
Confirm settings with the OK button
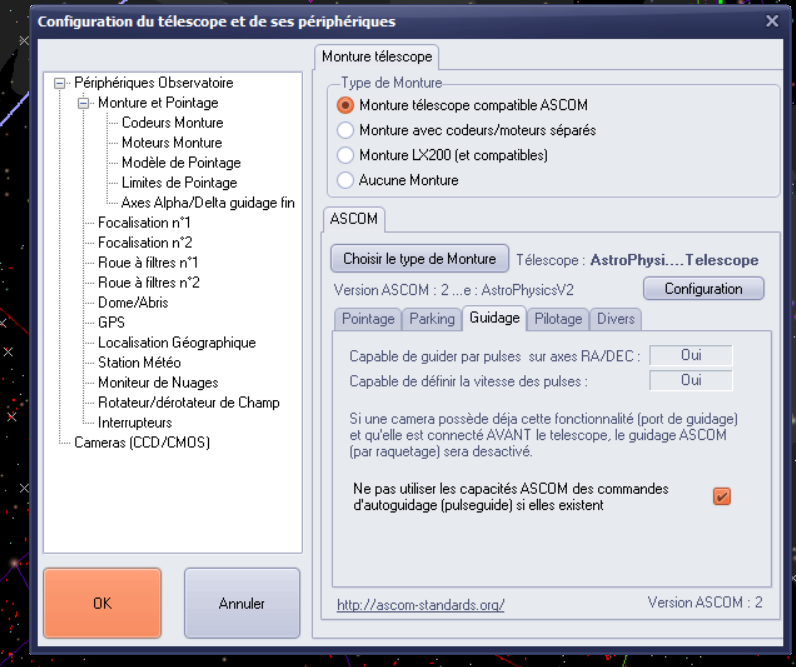click(102, 603)
